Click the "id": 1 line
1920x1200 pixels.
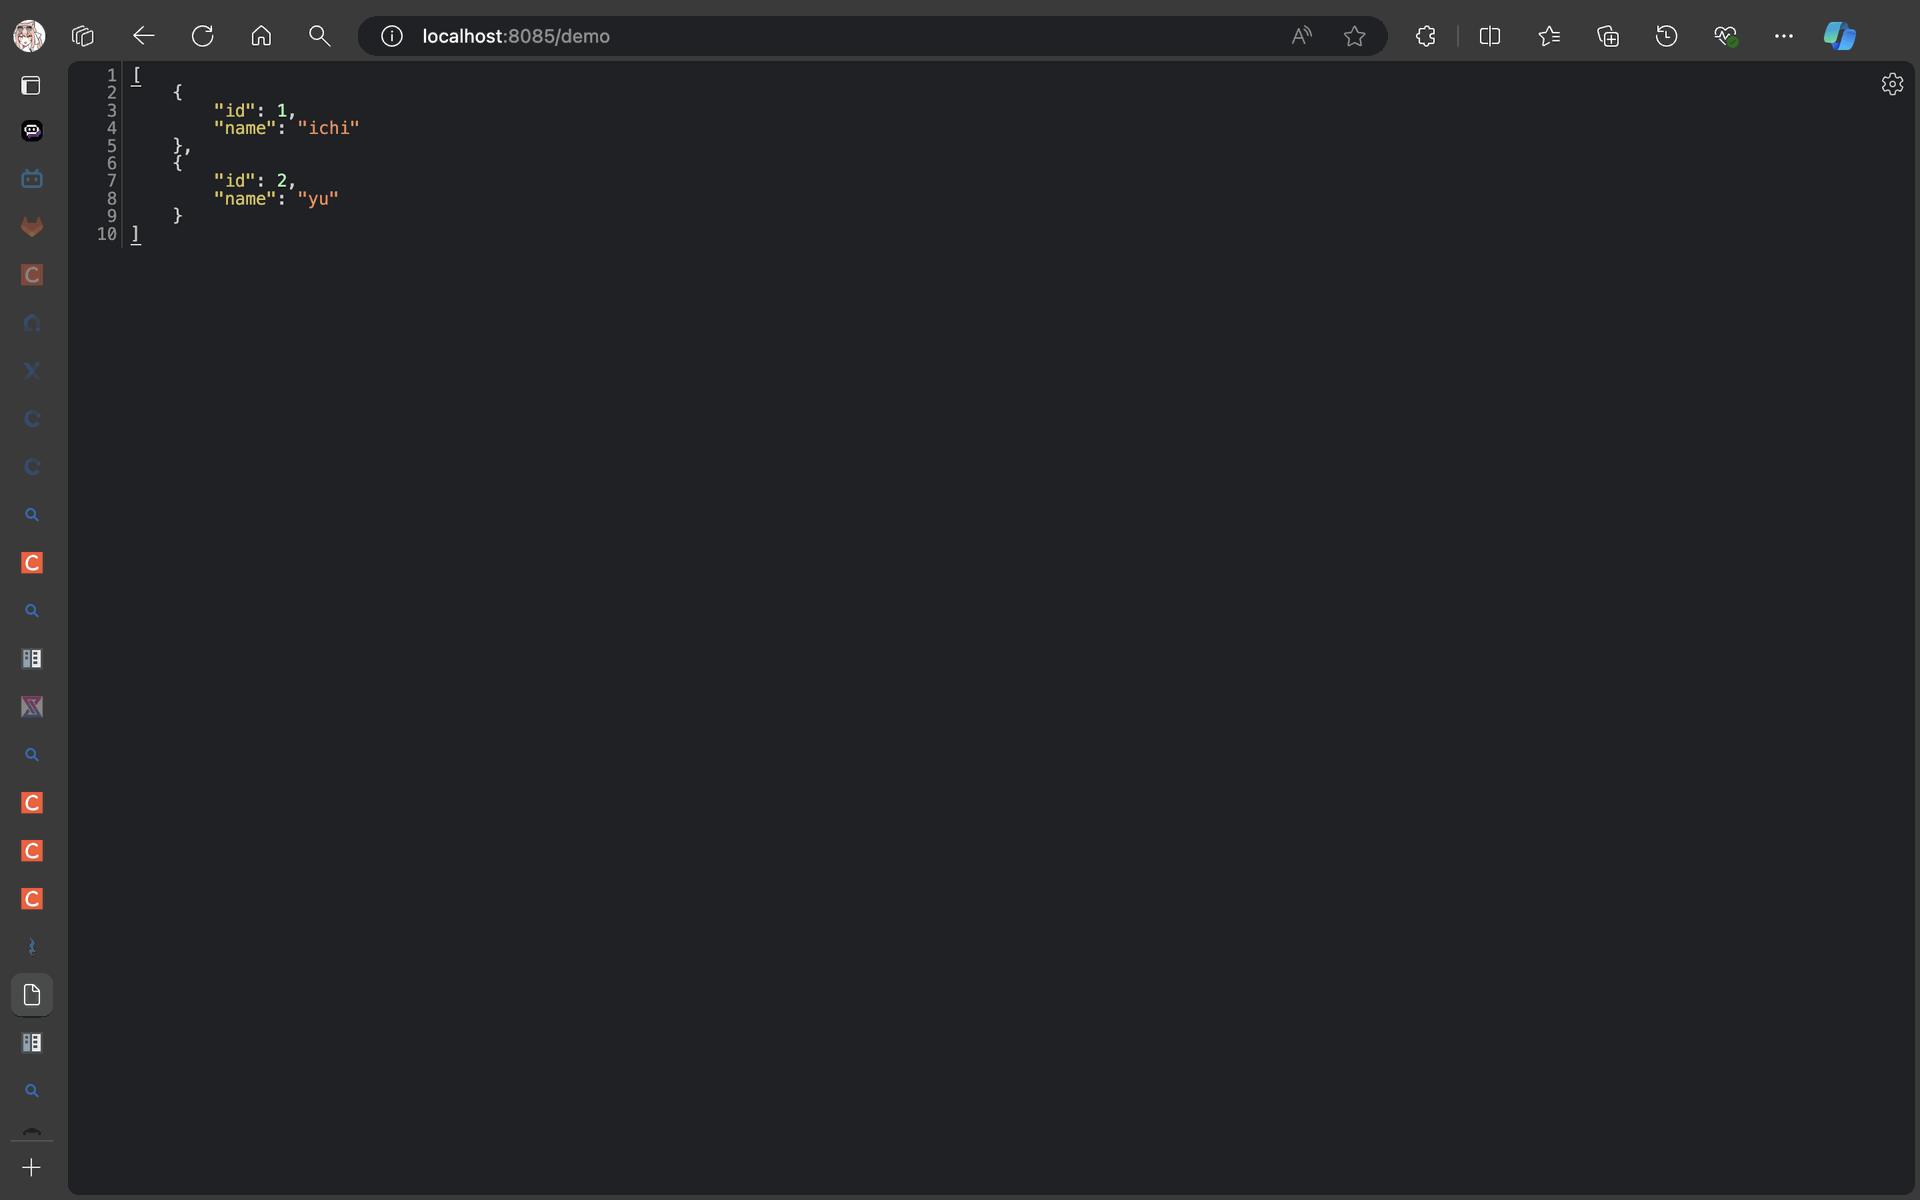255,110
